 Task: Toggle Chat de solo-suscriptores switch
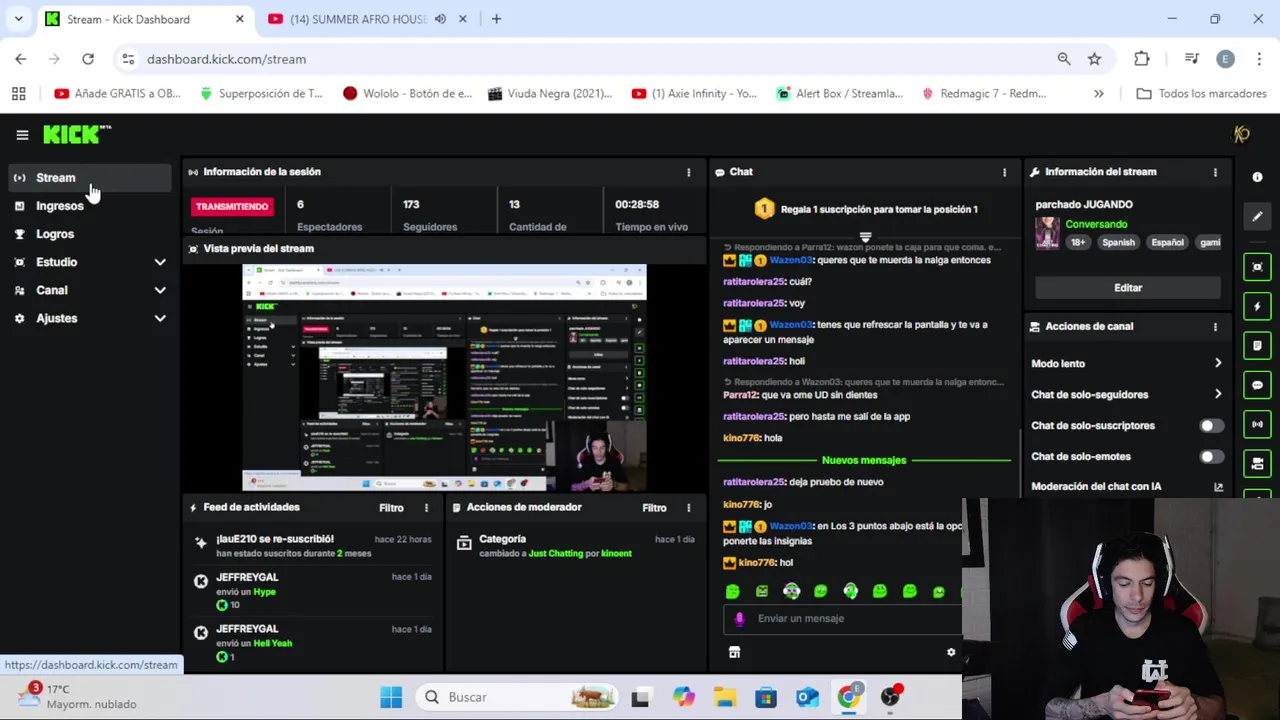tap(1211, 426)
